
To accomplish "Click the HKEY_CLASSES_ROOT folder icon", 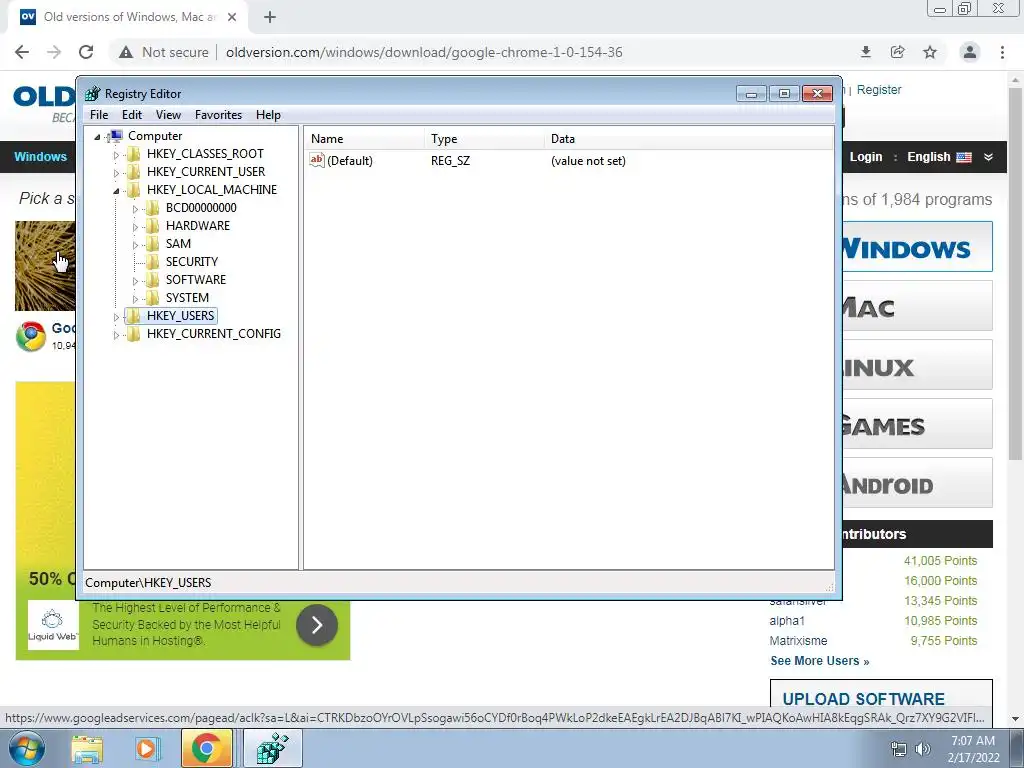I will (134, 154).
